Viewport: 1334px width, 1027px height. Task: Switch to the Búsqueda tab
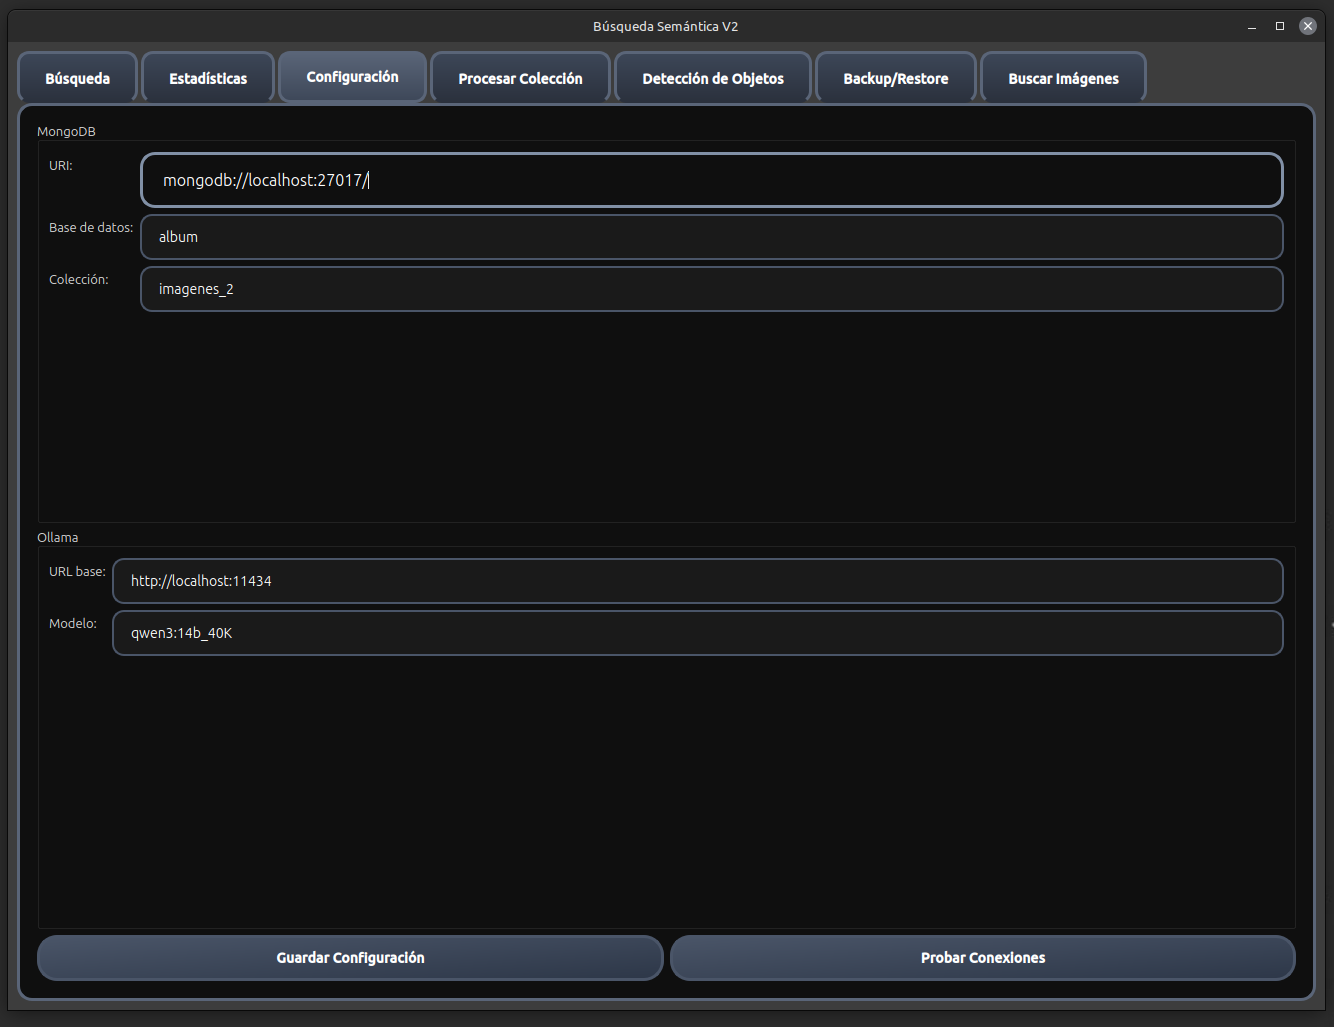coord(78,78)
